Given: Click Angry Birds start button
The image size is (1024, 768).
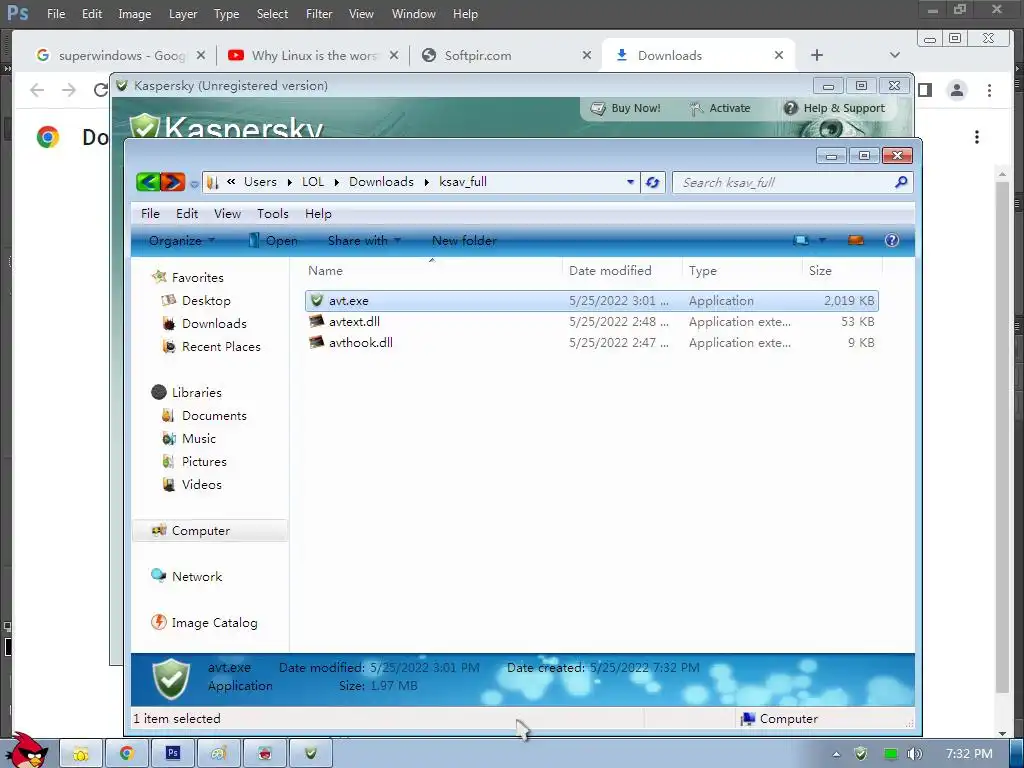Looking at the screenshot, I should click(x=27, y=750).
